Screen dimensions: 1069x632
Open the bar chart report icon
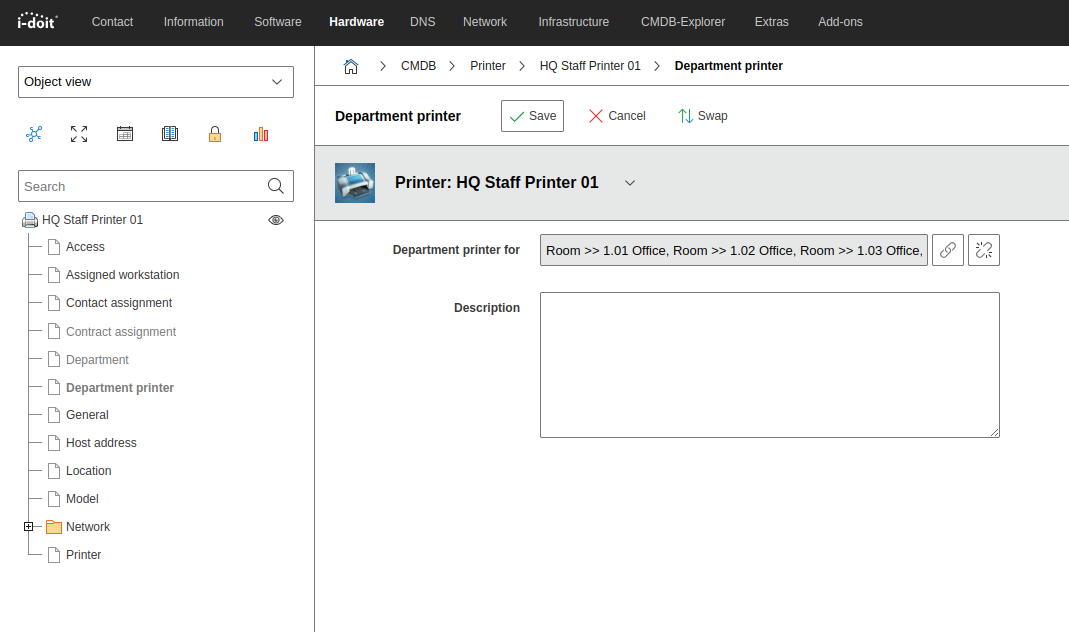pos(261,134)
